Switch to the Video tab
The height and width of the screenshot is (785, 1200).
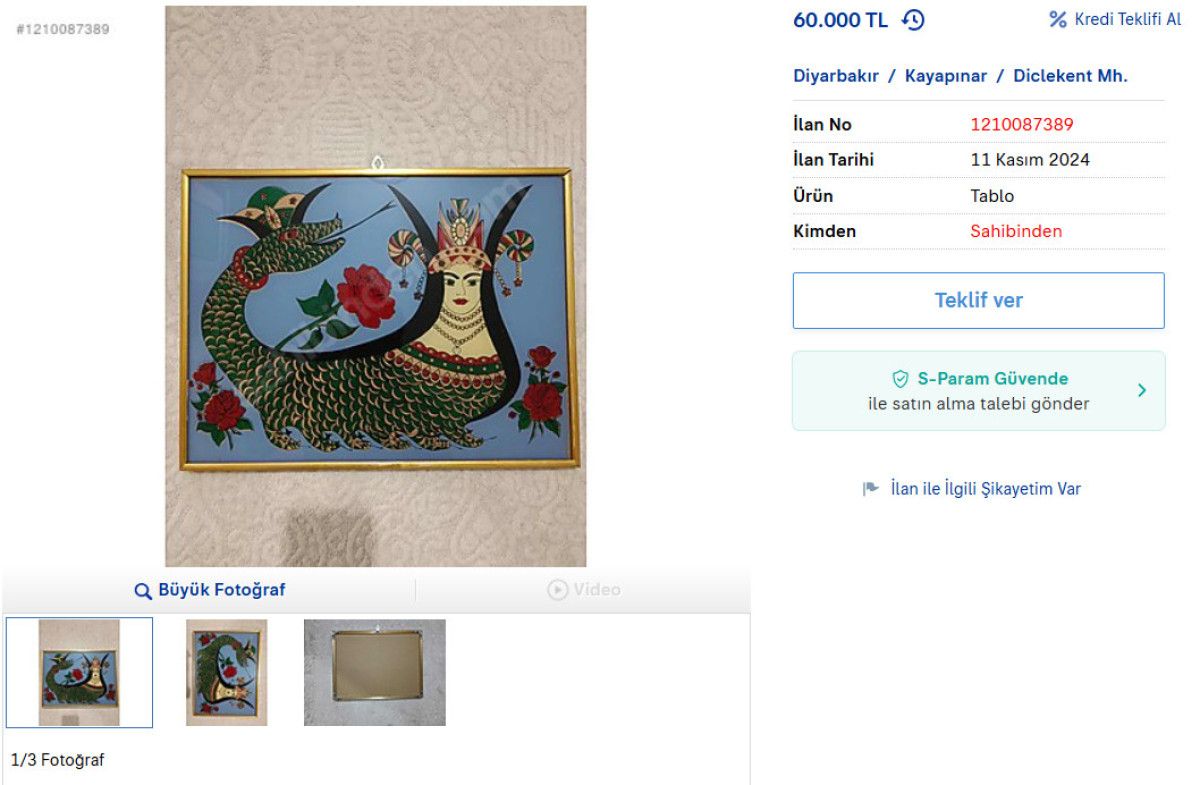pos(583,590)
